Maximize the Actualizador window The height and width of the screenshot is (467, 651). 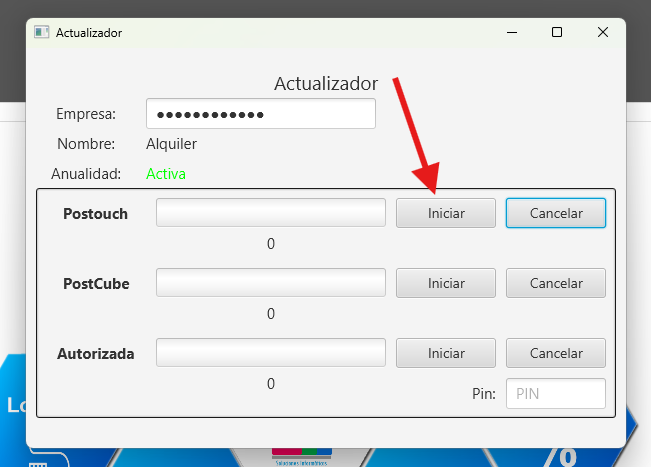[557, 32]
